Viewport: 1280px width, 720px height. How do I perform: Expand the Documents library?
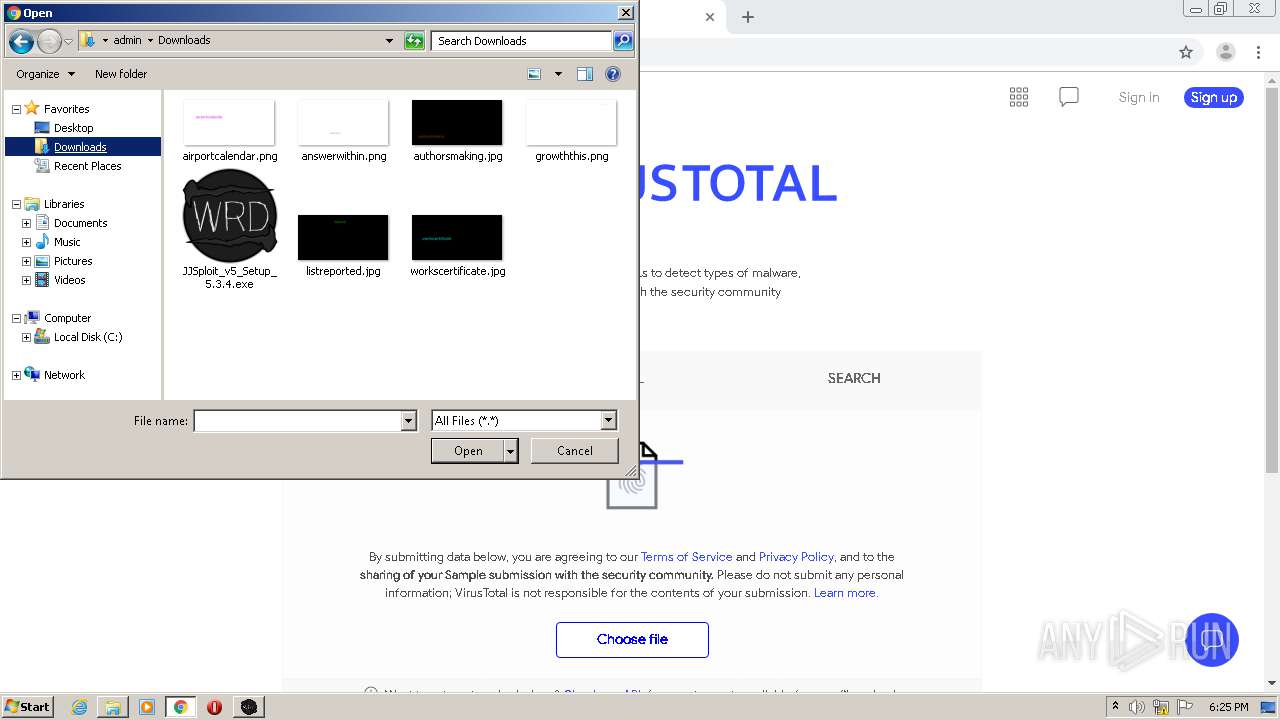pos(26,223)
